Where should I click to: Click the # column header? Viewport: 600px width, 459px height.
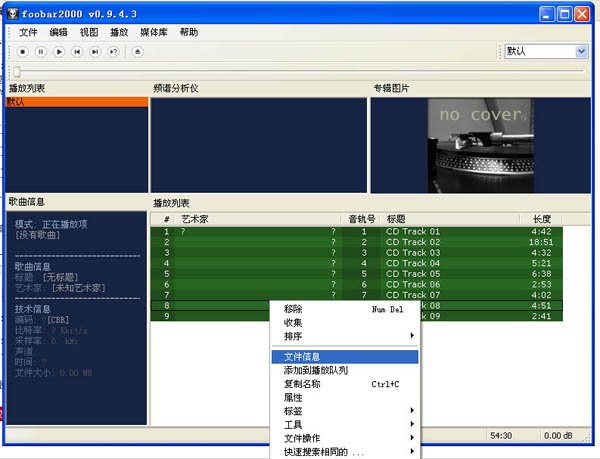coord(163,219)
